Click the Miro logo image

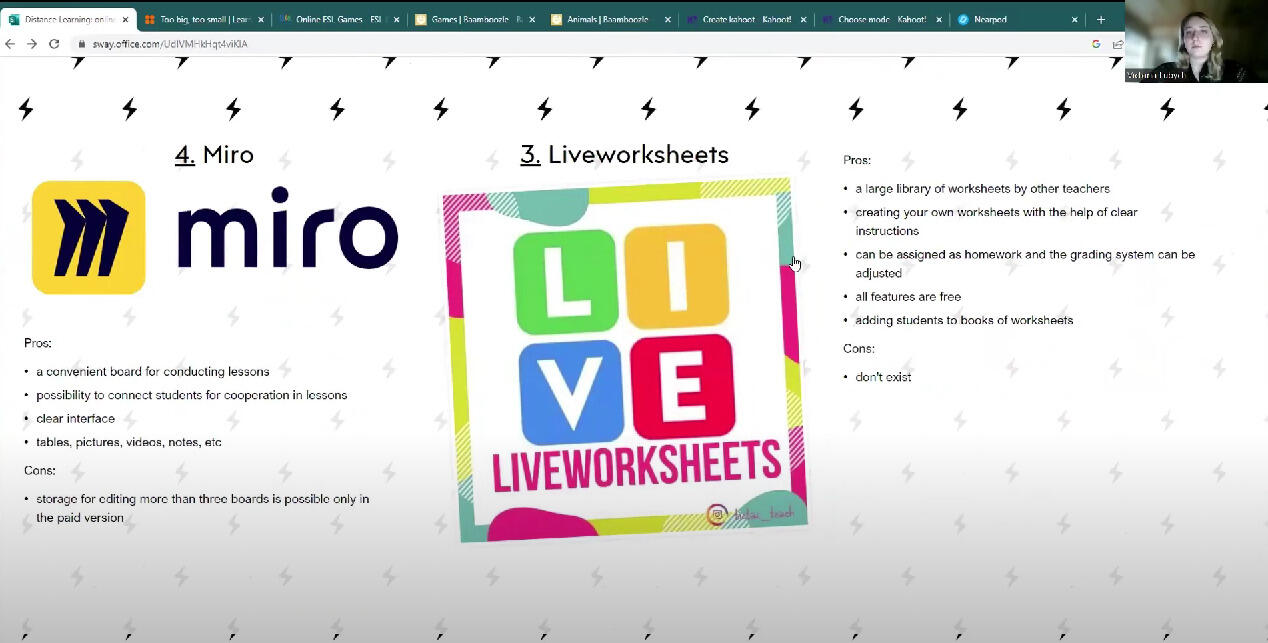coord(215,237)
